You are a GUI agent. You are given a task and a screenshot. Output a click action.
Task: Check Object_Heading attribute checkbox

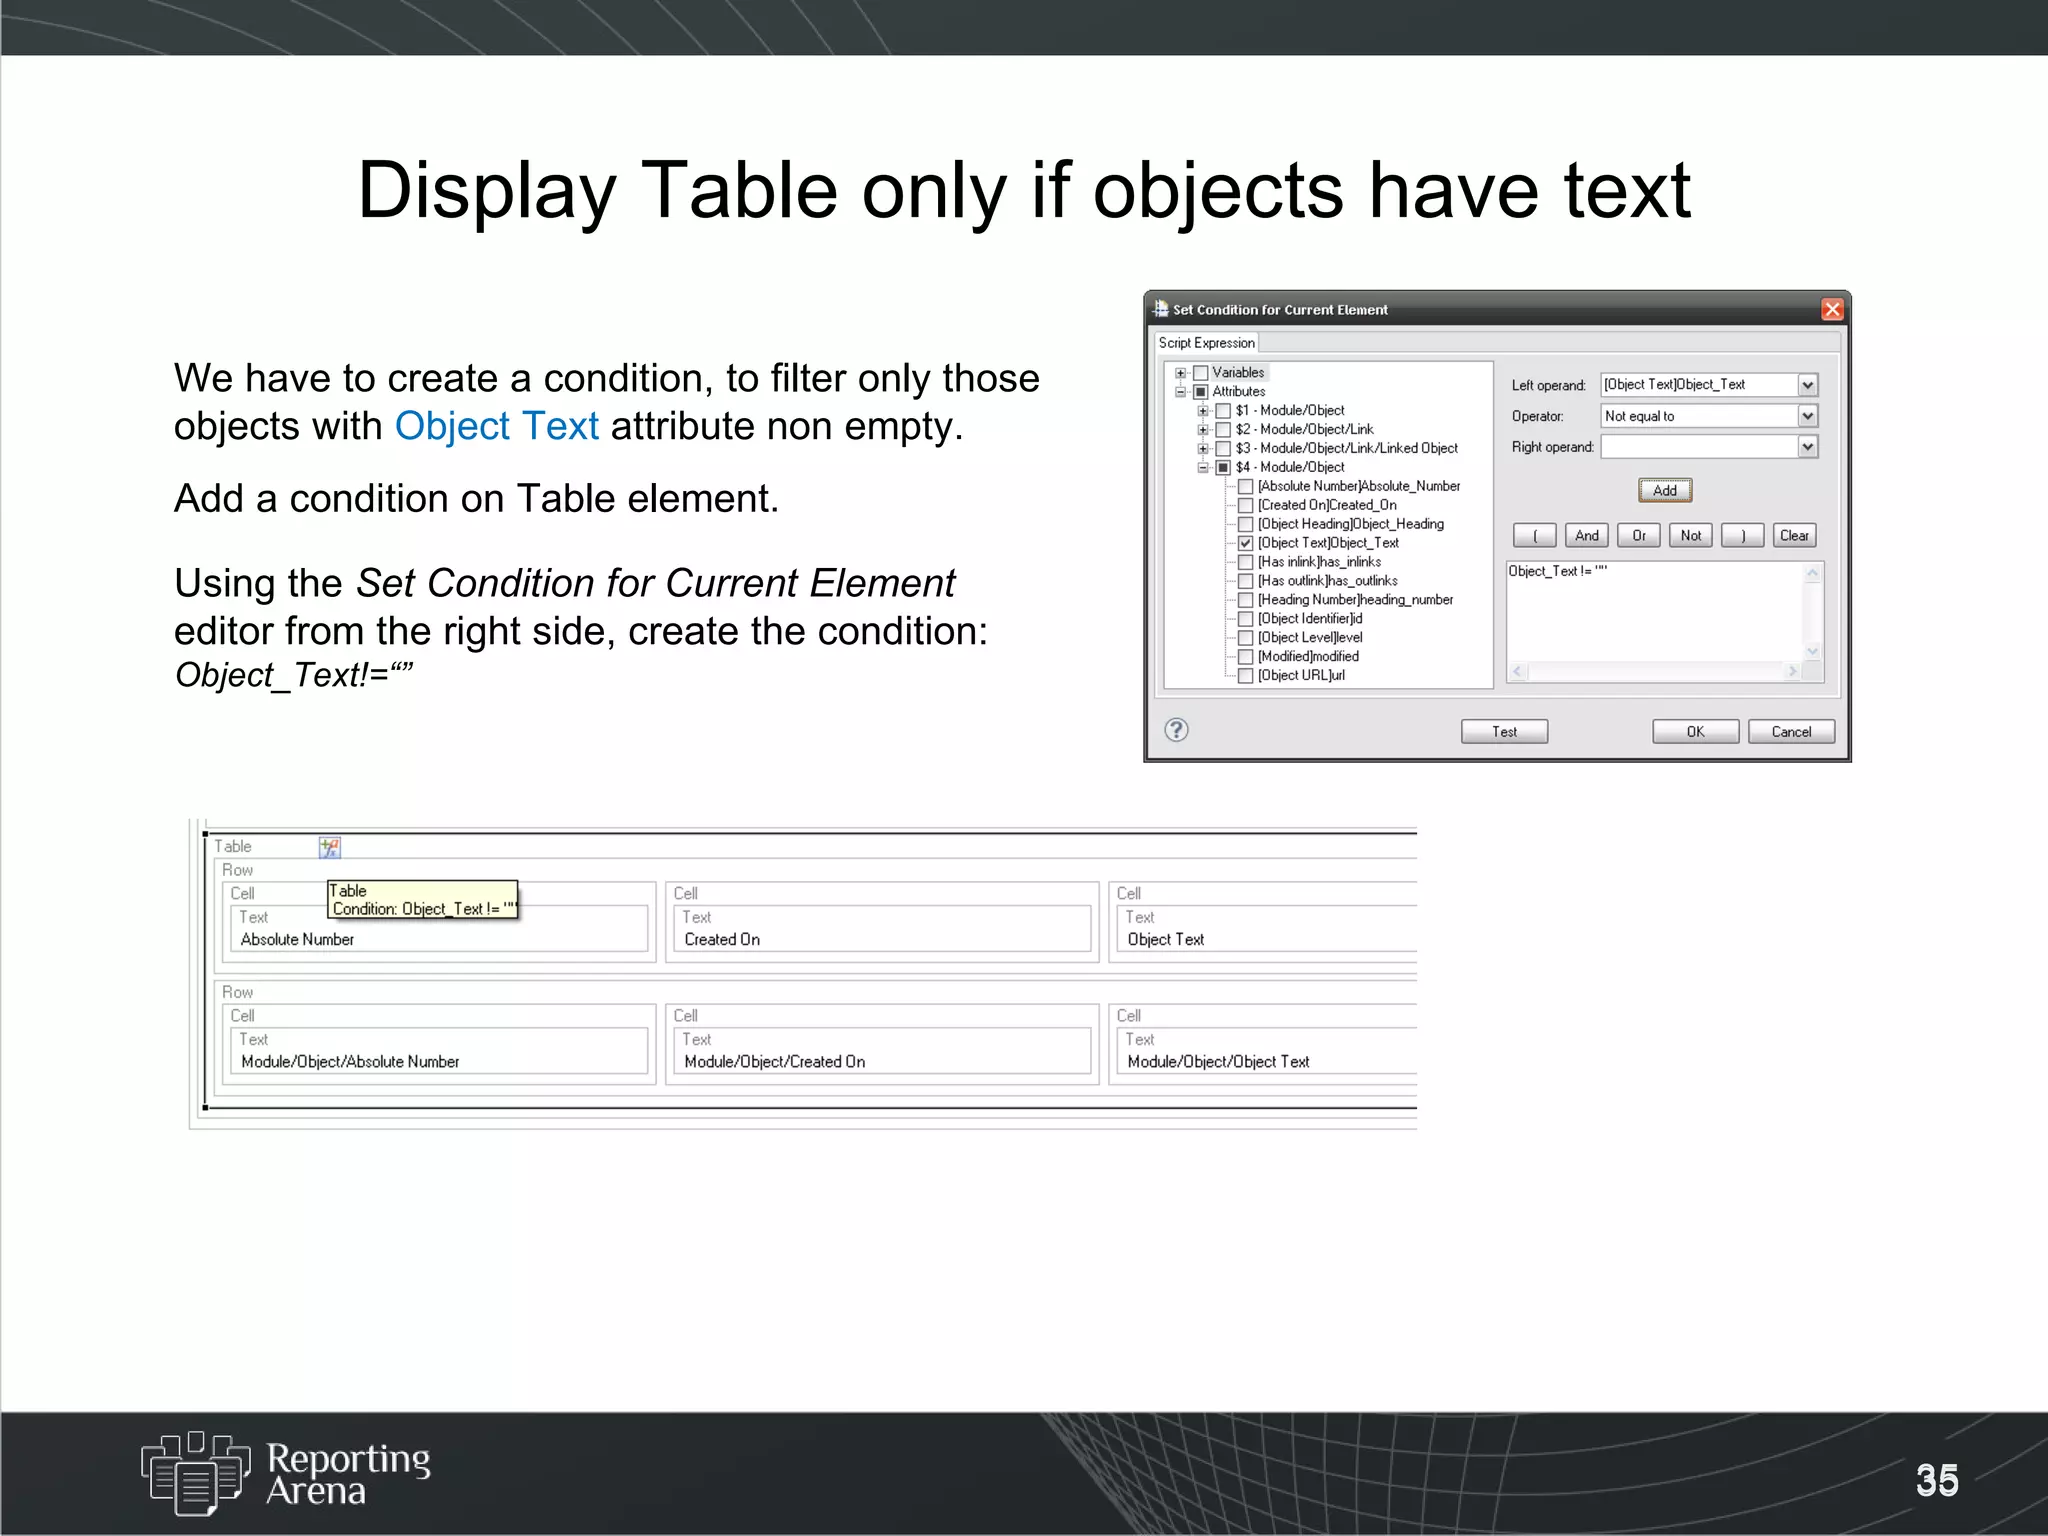point(1246,525)
